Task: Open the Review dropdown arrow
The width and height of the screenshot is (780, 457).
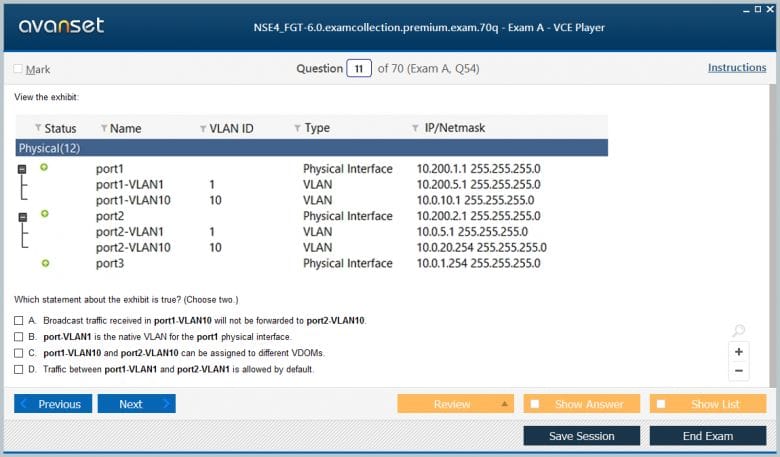Action: (505, 404)
